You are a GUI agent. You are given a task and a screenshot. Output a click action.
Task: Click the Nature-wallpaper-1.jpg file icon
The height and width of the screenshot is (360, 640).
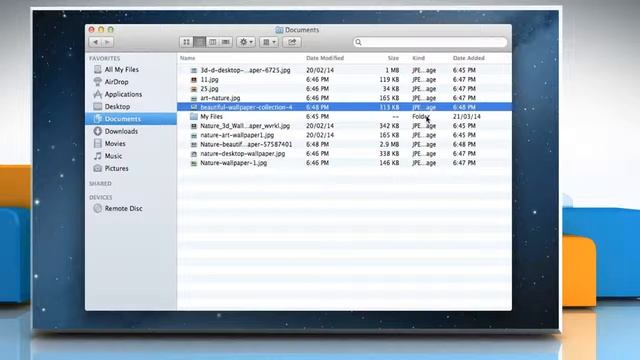coord(194,163)
